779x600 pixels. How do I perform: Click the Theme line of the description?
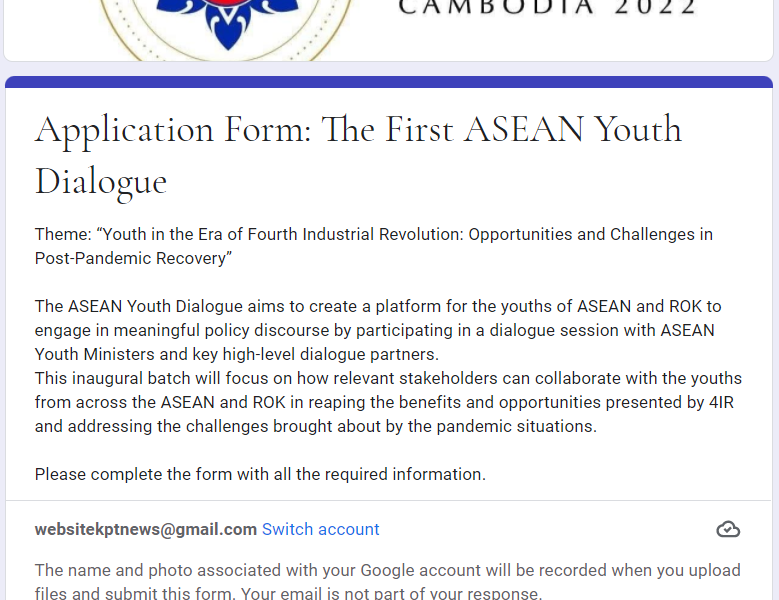pyautogui.click(x=374, y=234)
